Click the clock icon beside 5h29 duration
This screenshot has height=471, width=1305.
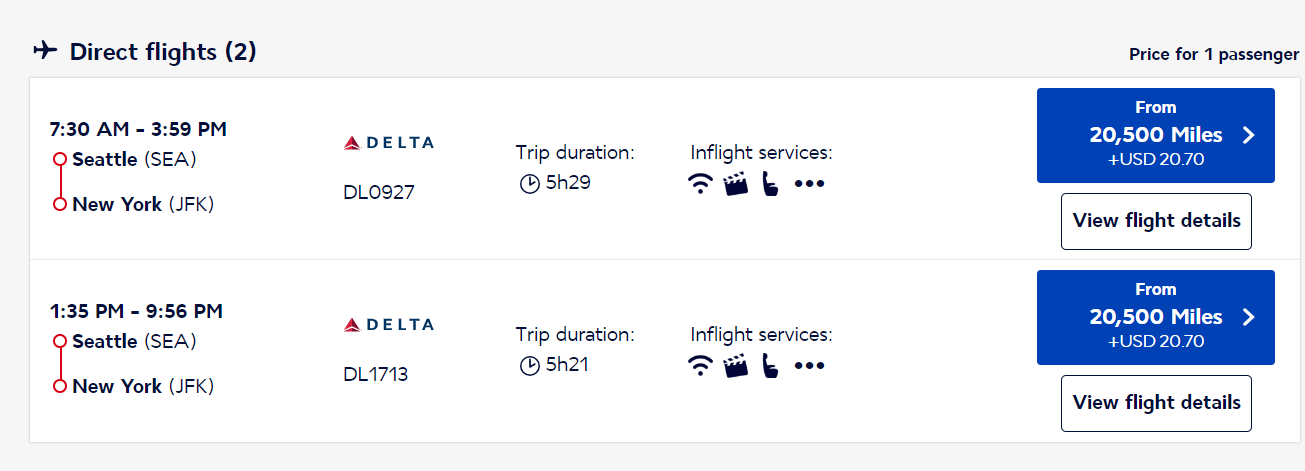tap(529, 184)
